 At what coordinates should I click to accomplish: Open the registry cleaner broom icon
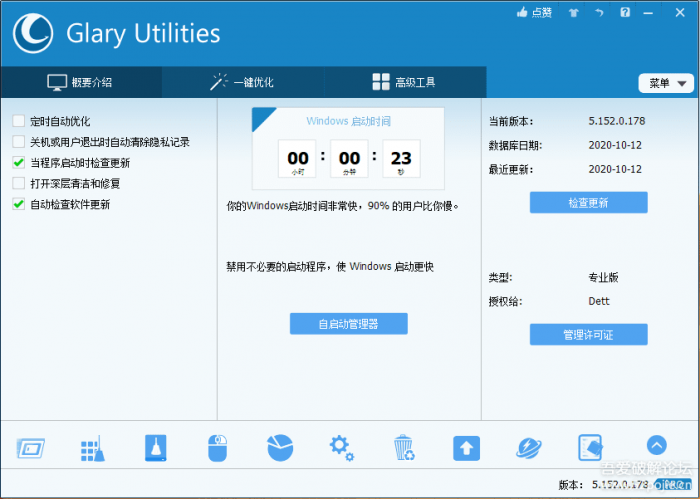point(92,448)
